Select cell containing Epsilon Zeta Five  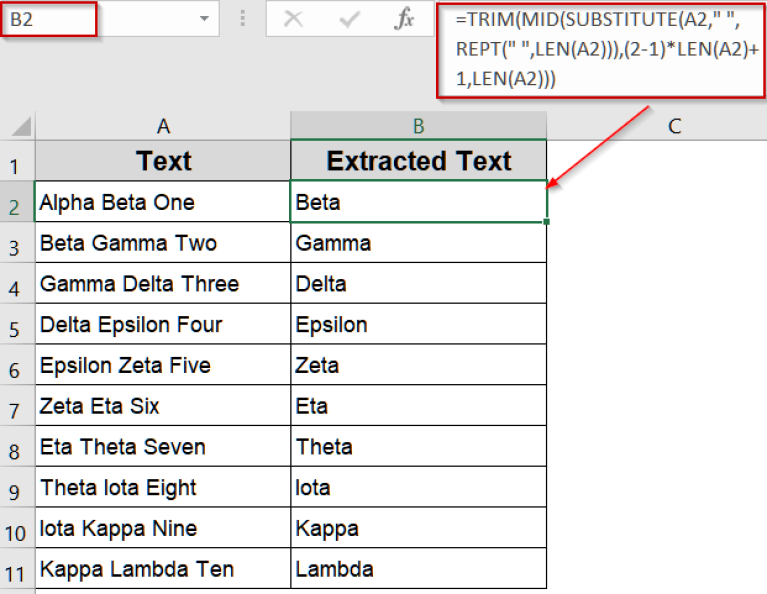coord(163,365)
